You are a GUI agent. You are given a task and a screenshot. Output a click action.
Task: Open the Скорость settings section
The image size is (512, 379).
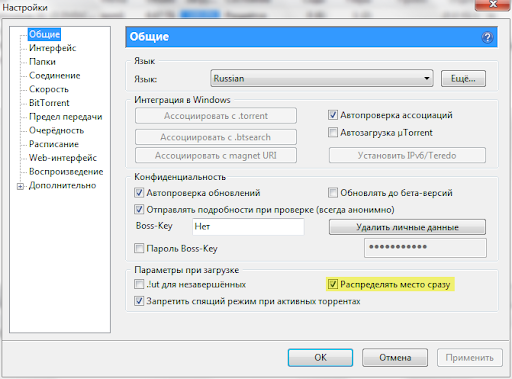pyautogui.click(x=49, y=89)
